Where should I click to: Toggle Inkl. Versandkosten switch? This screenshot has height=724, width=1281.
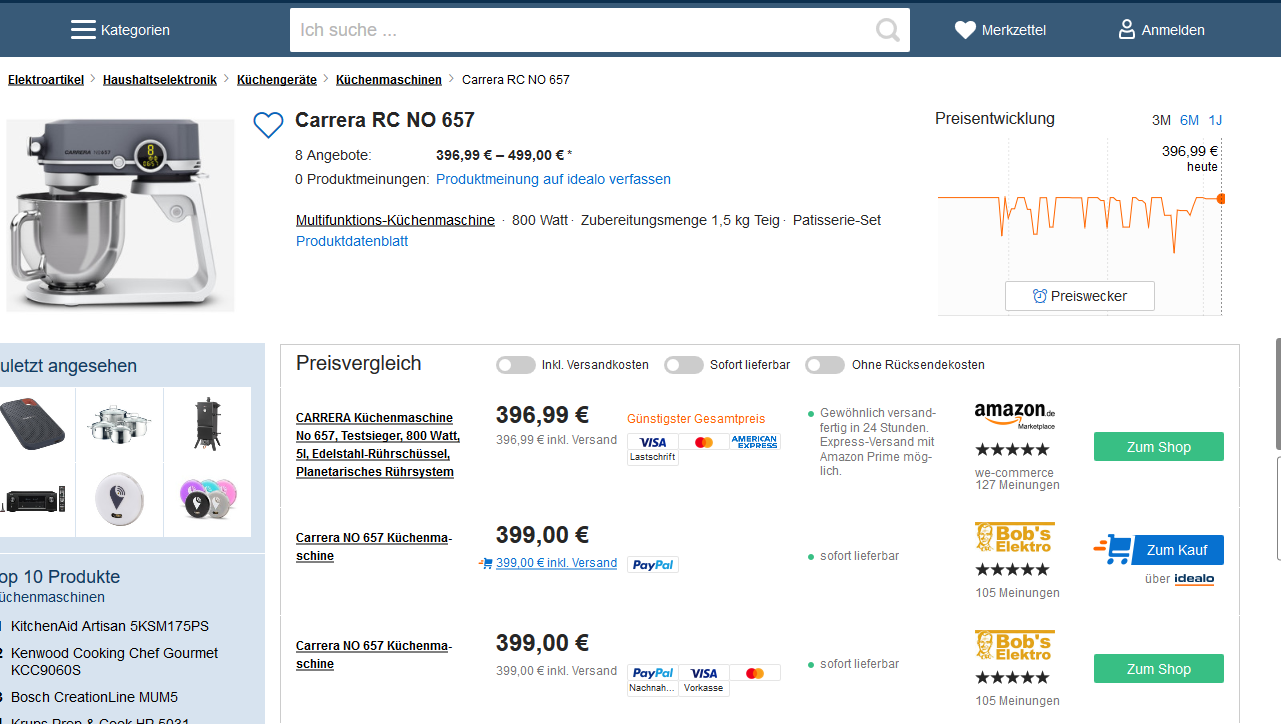pyautogui.click(x=516, y=365)
